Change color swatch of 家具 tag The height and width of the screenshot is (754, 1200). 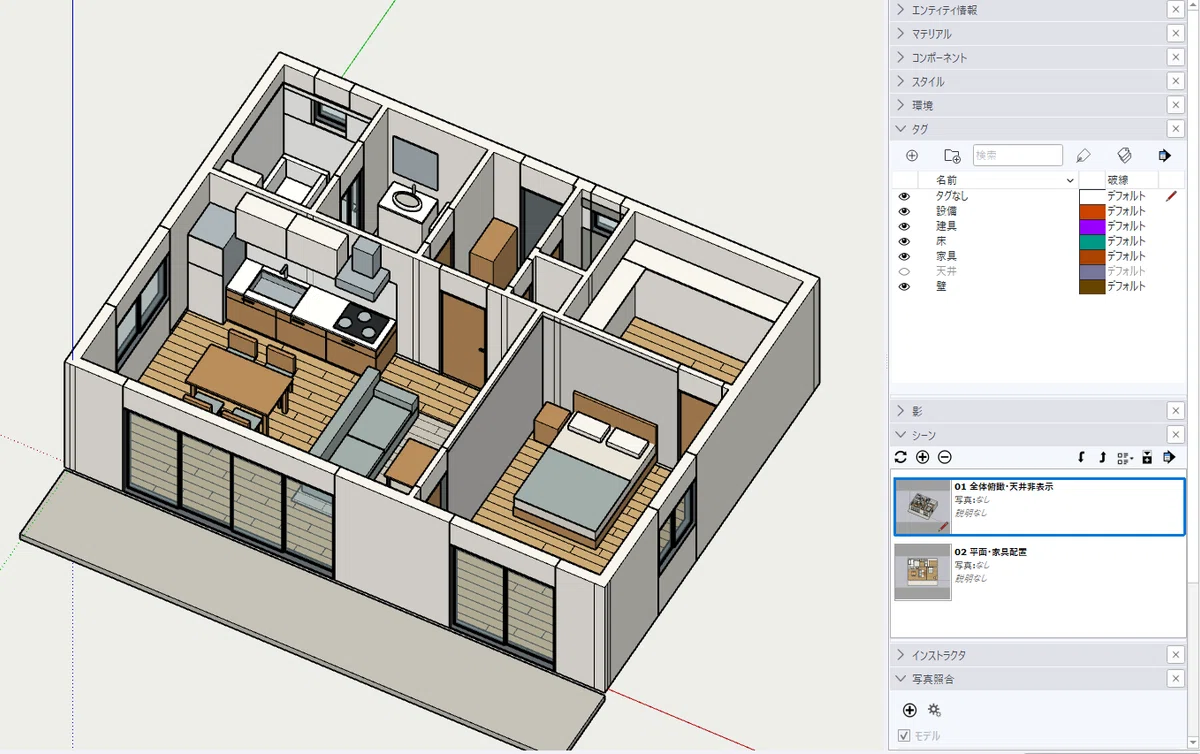point(1092,256)
